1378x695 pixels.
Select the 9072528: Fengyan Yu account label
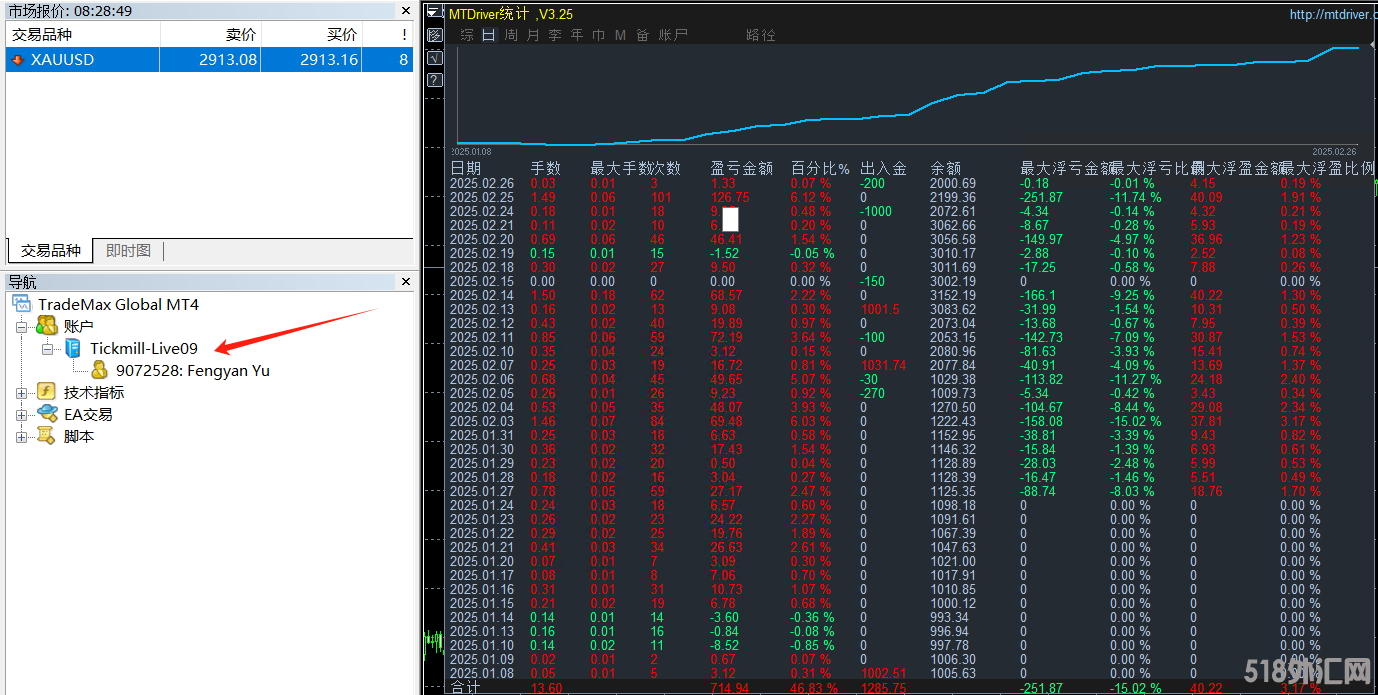tap(193, 370)
